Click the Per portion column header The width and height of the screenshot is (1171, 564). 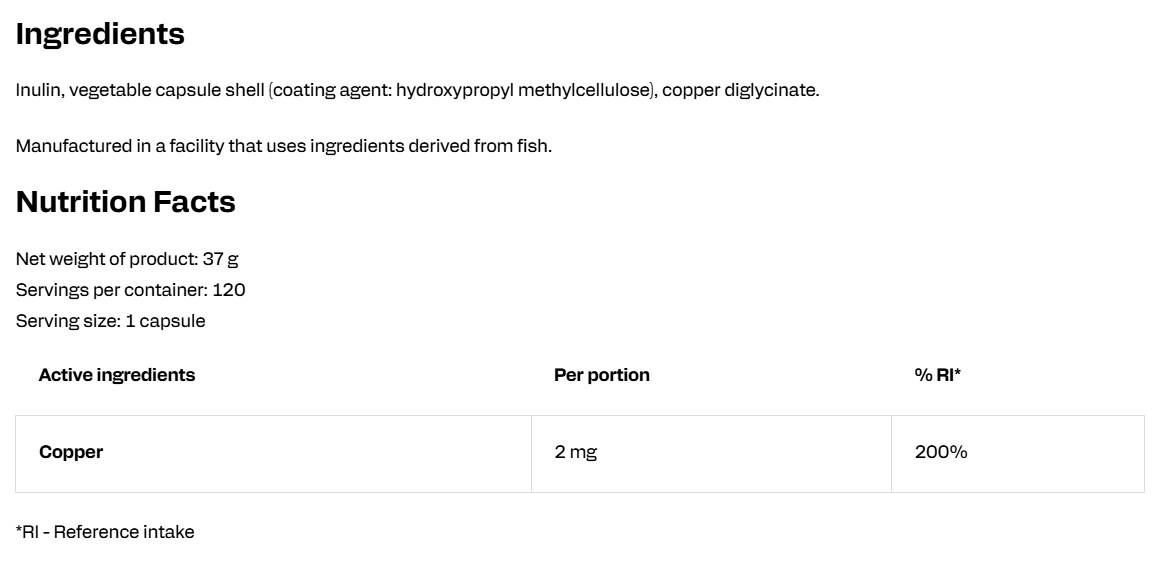[x=602, y=375]
